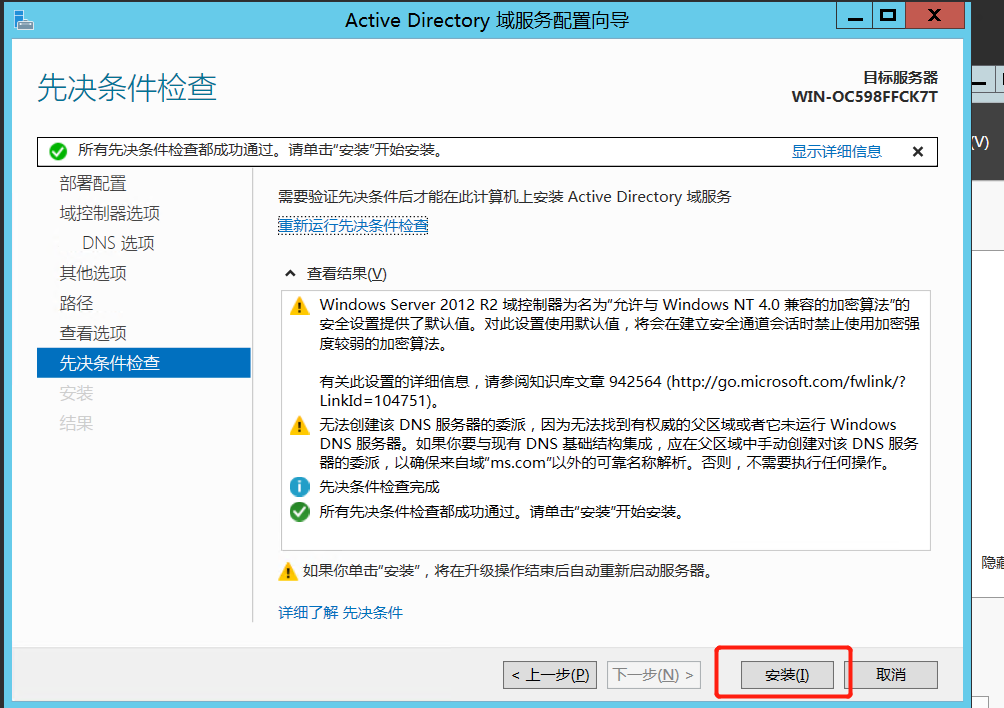Collapse the 查看结果(V) section chevron
Image resolution: width=1004 pixels, height=708 pixels.
tap(290, 273)
